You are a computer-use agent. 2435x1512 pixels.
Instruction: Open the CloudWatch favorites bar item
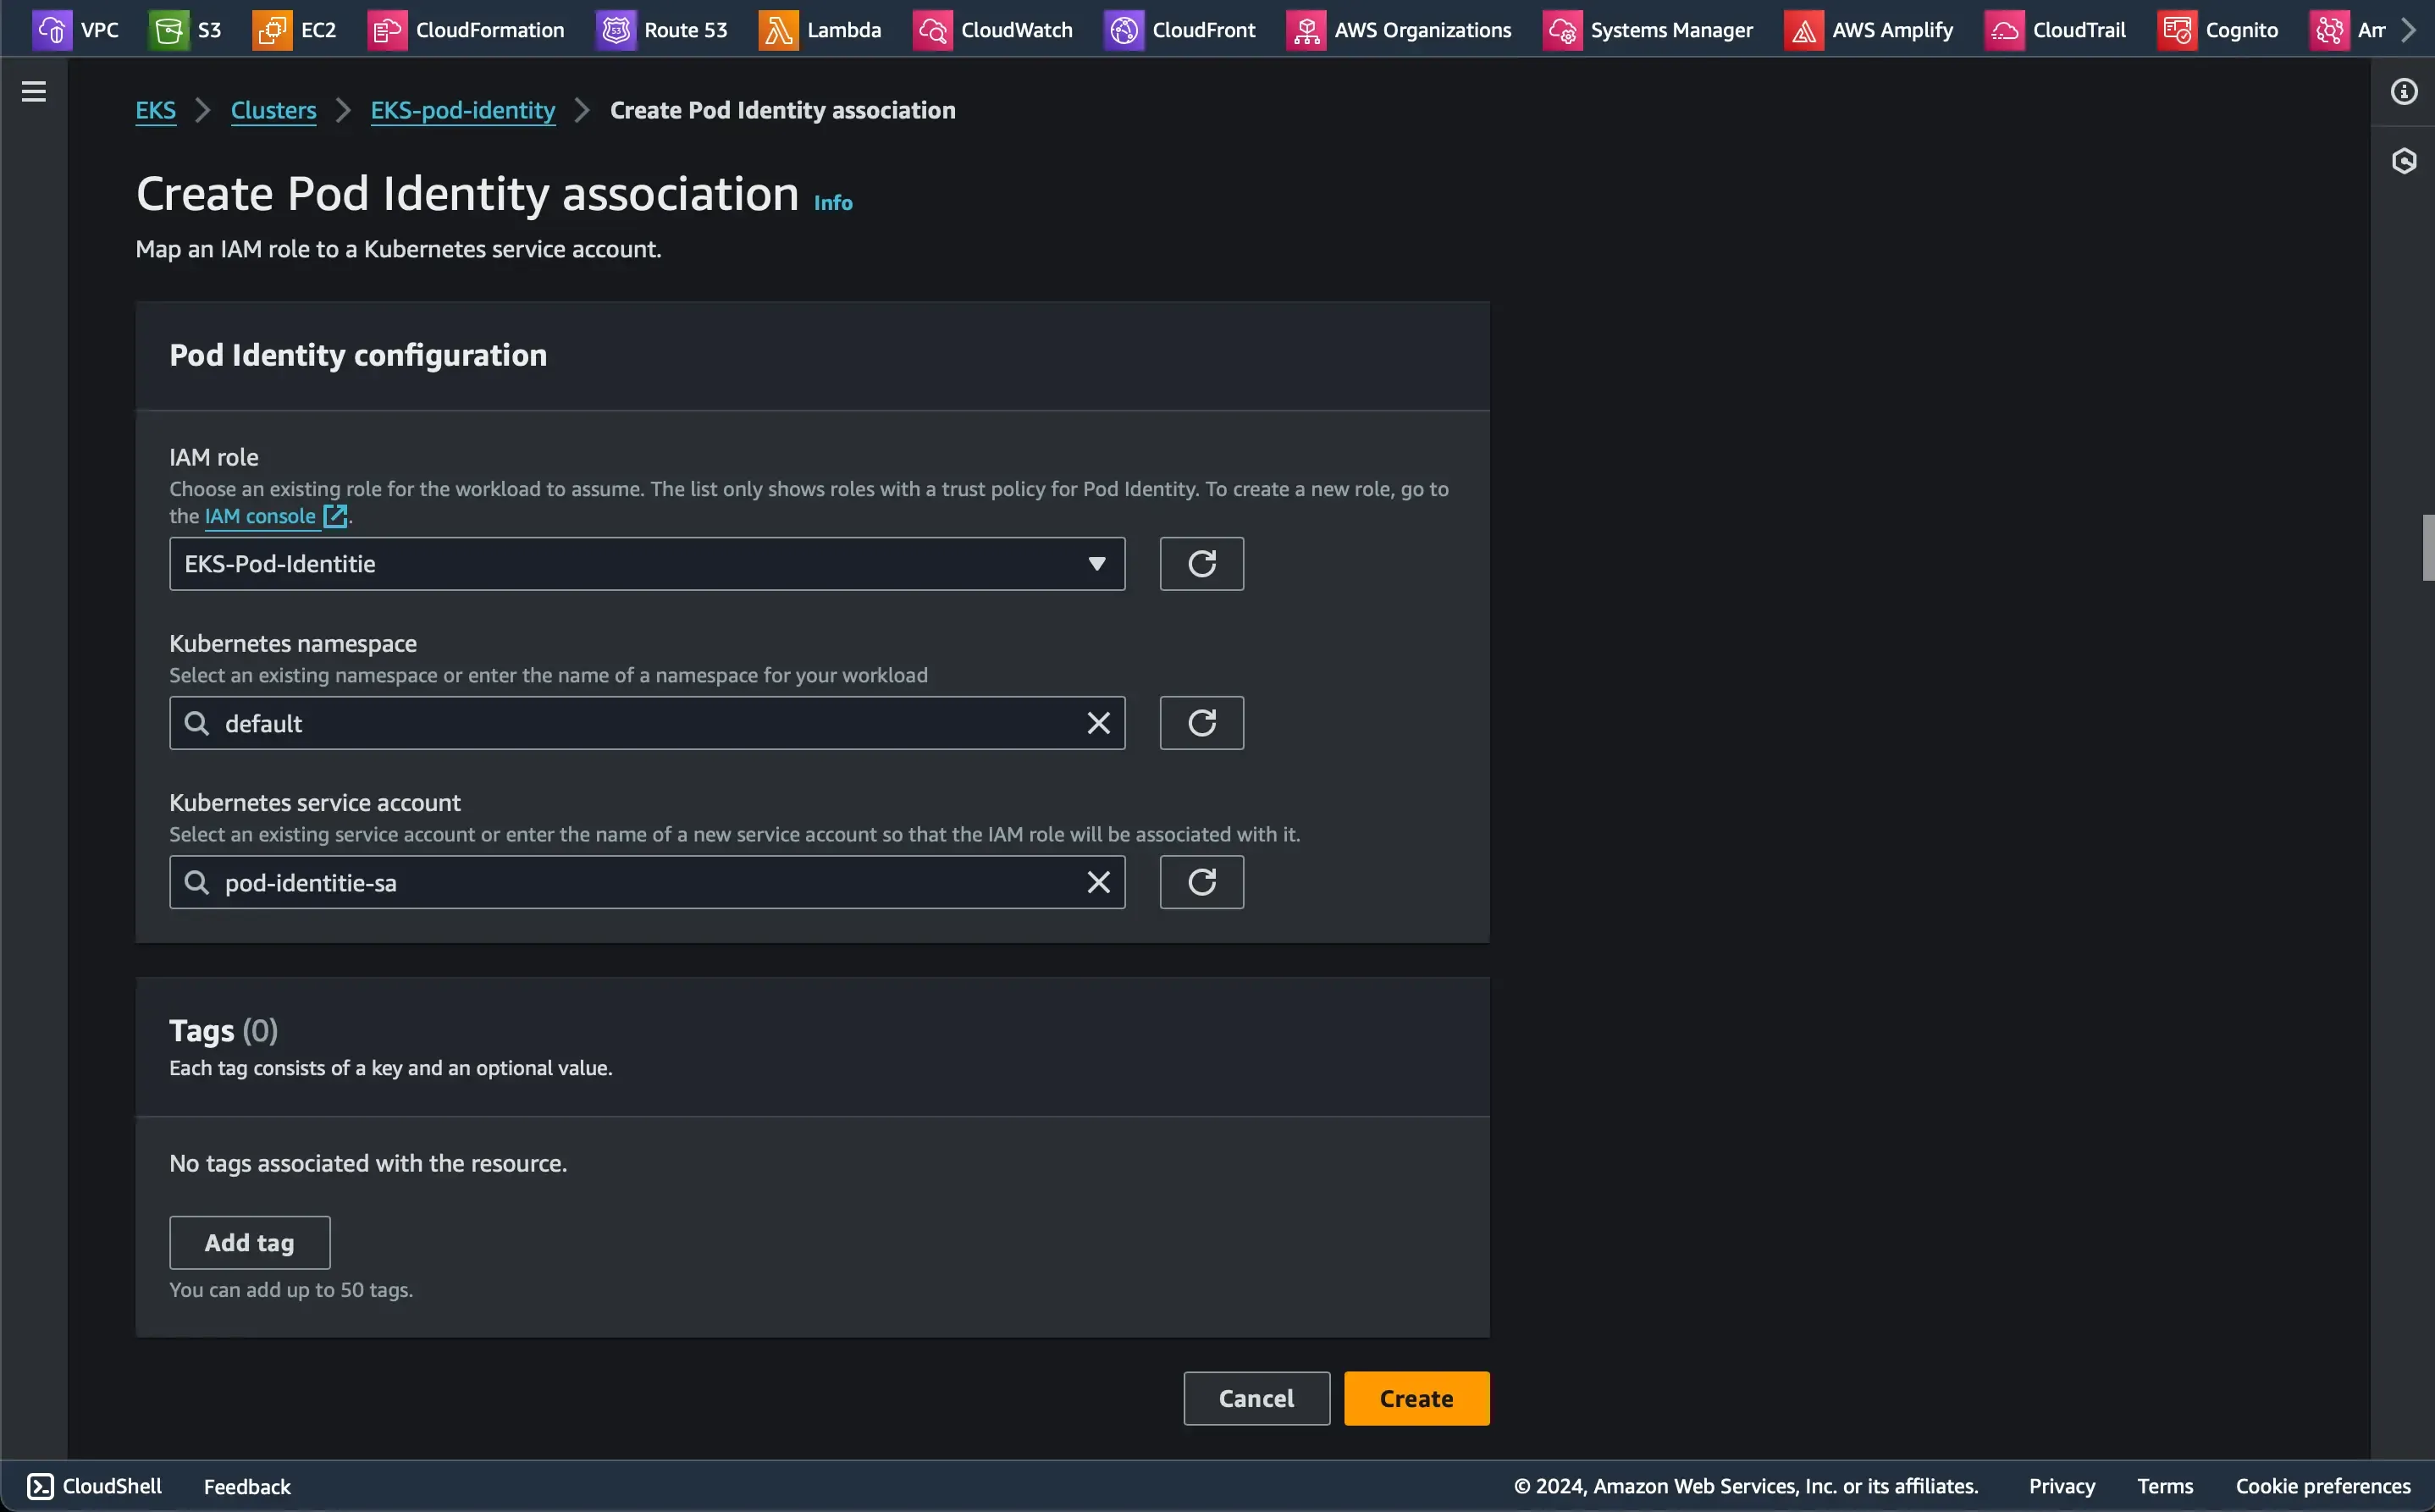pos(993,30)
